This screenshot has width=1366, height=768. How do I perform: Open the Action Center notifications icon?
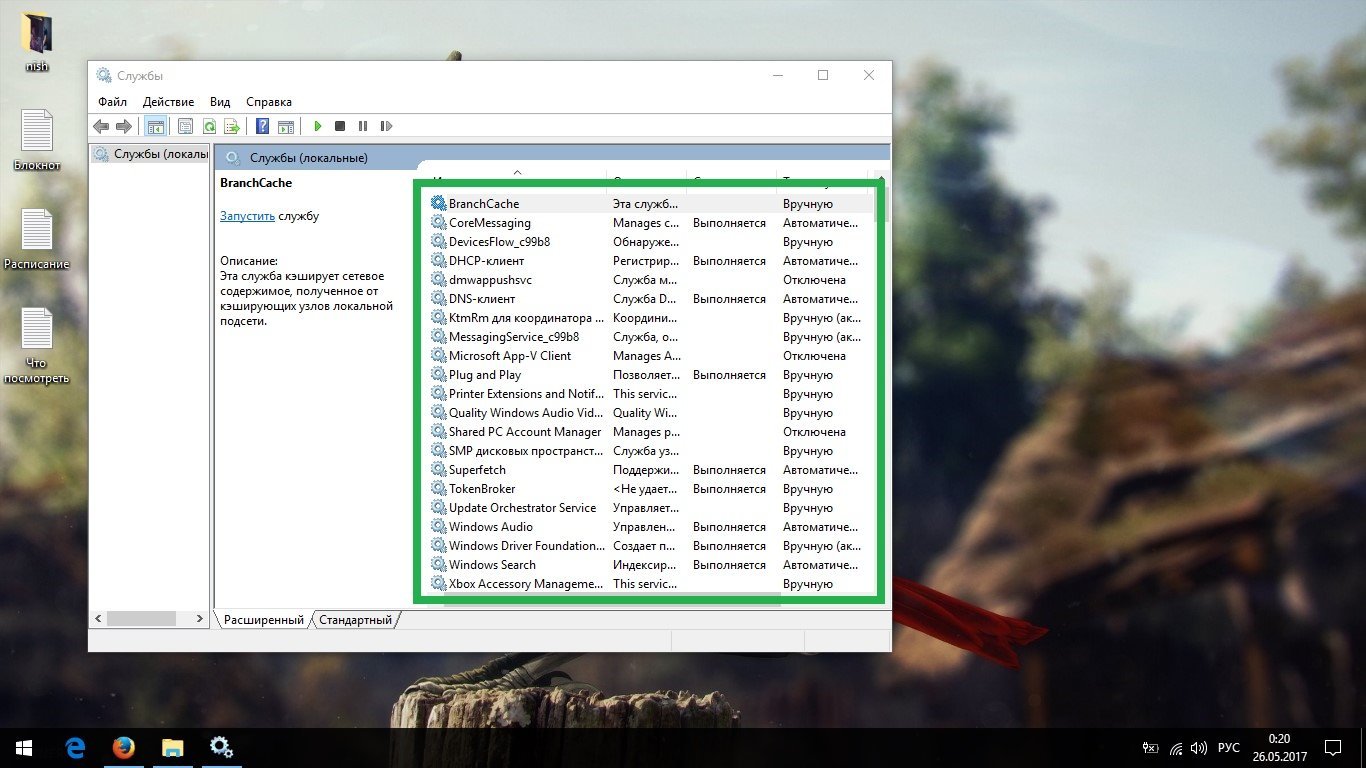[x=1333, y=748]
